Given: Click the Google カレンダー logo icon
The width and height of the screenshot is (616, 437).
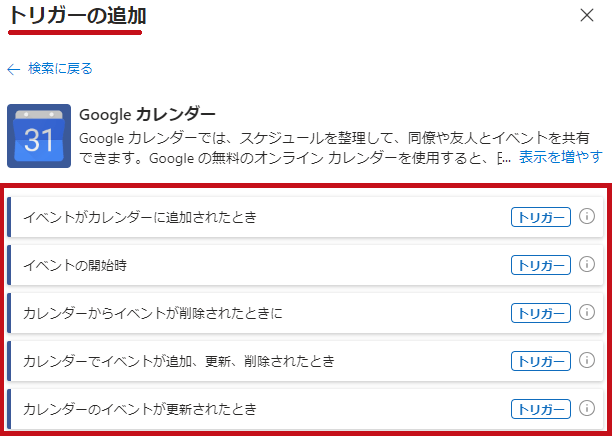Looking at the screenshot, I should (x=39, y=136).
